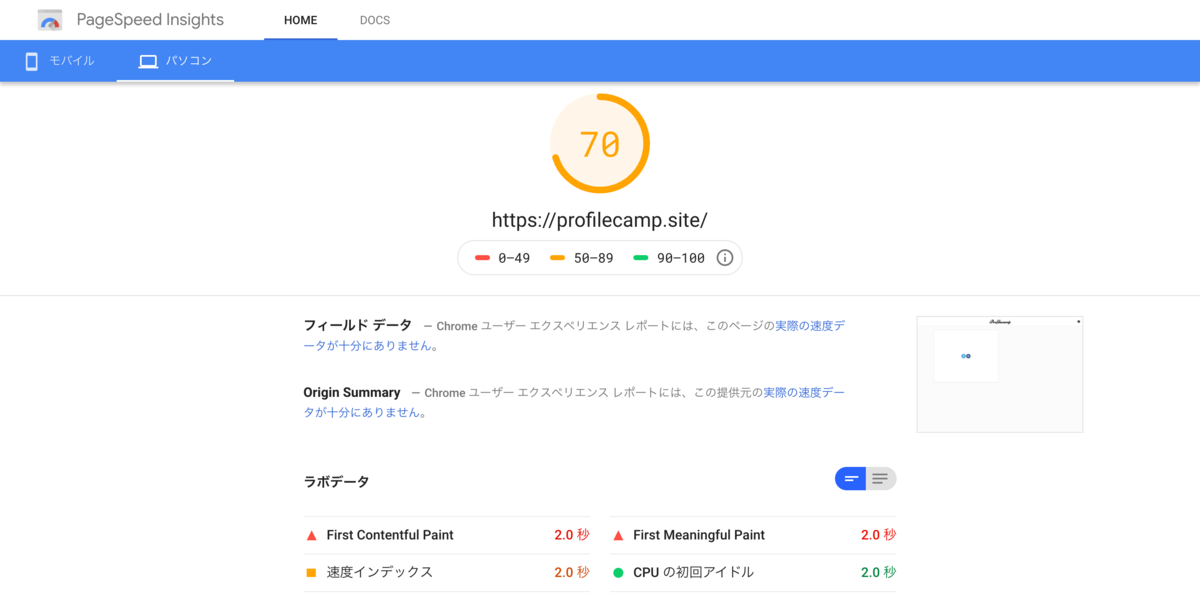Click the 2.0 秒 value for CPU の初回アイドル
The height and width of the screenshot is (597, 1200).
879,572
